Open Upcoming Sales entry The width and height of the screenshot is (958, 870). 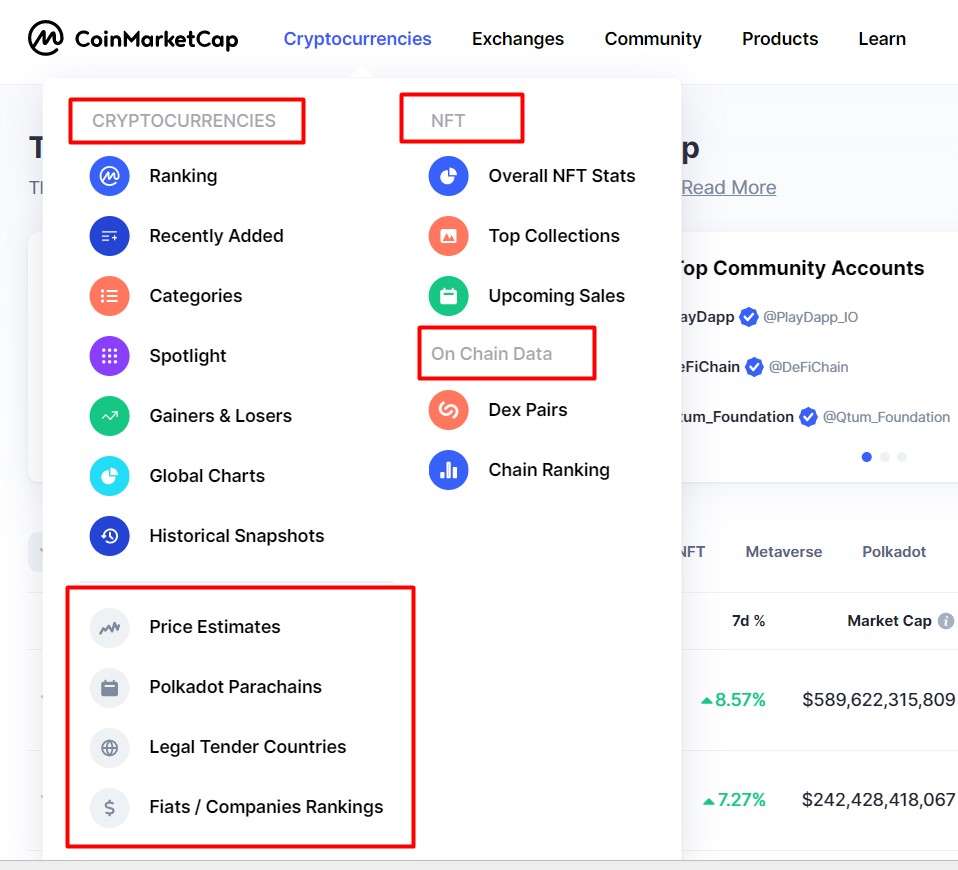pyautogui.click(x=557, y=296)
